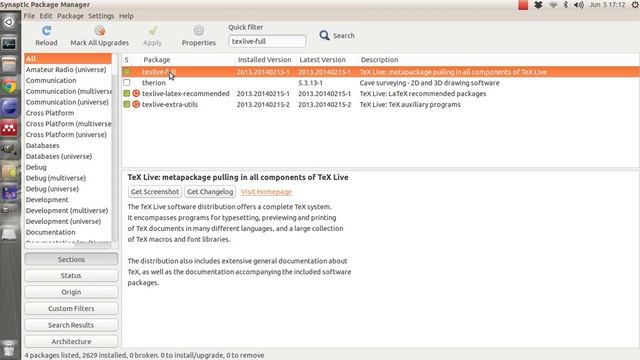
Task: Select Development (universe) section
Action: tap(68, 221)
